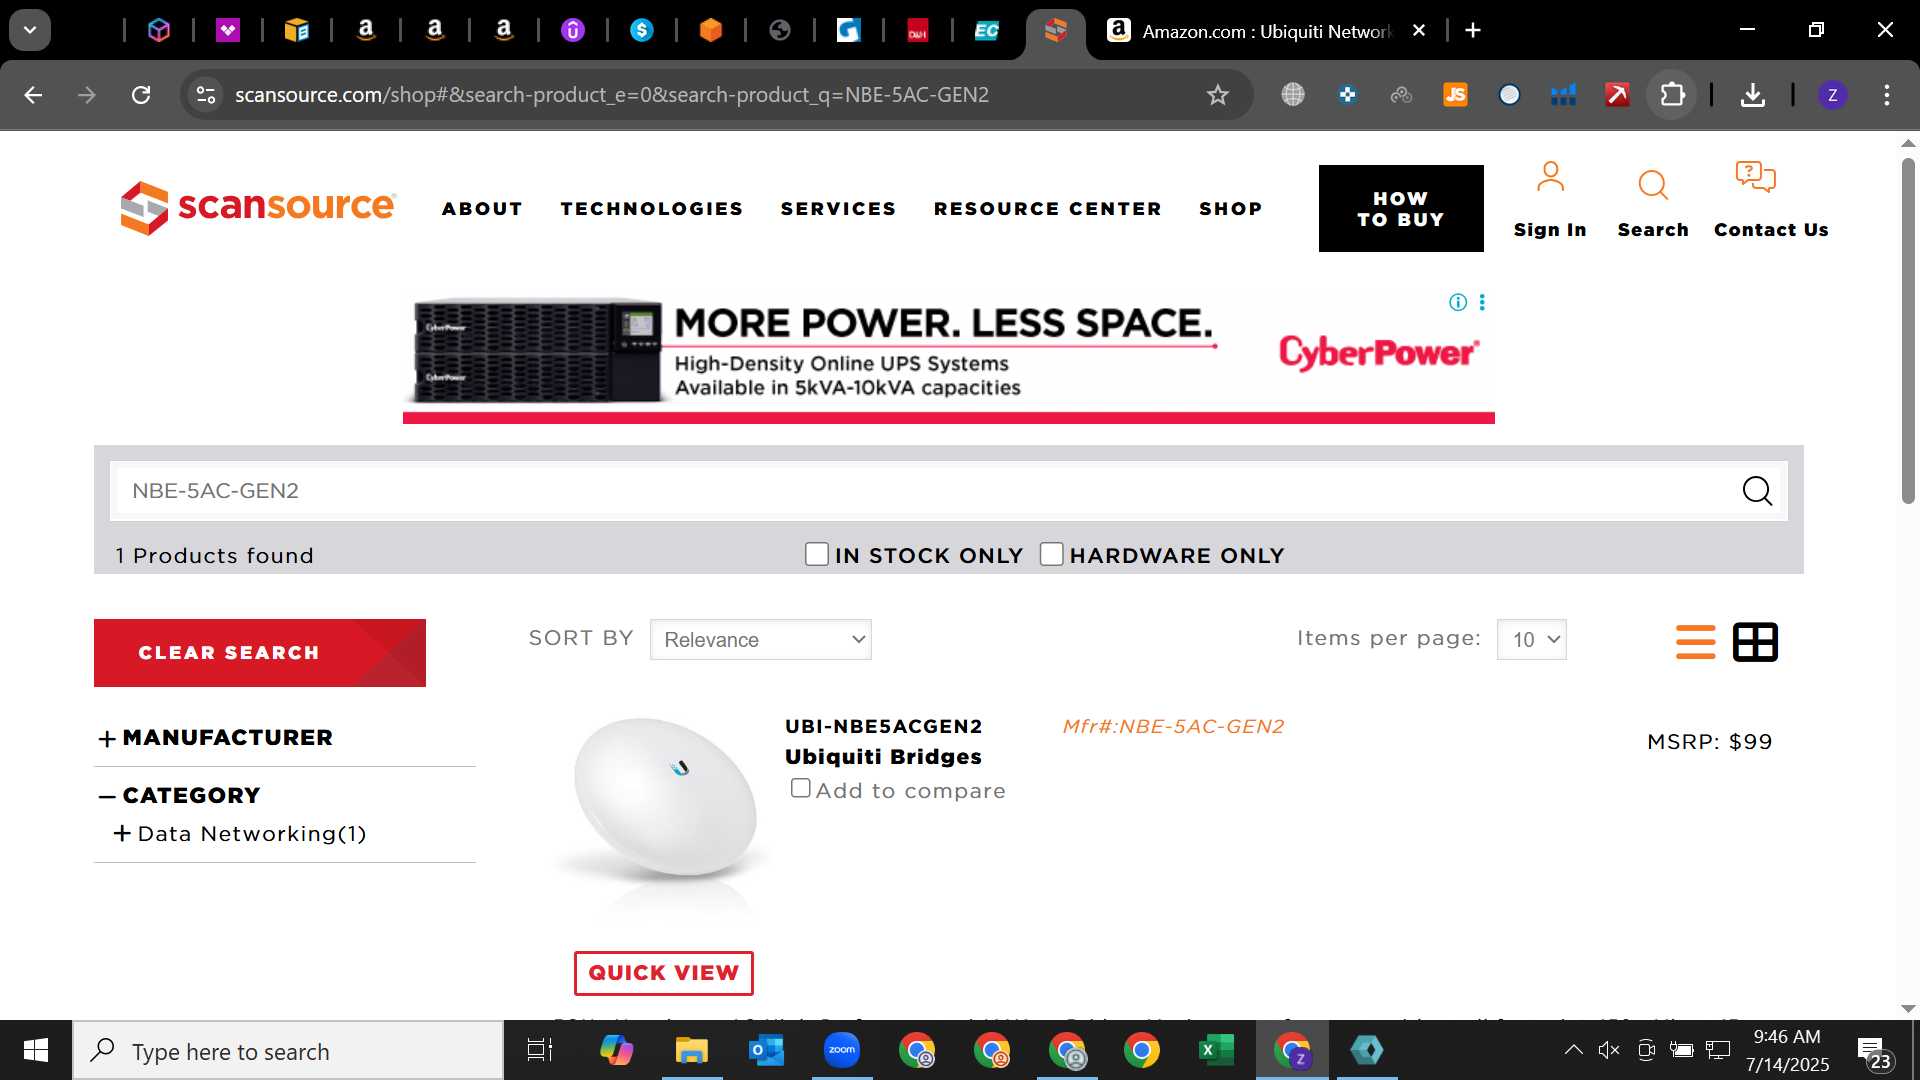Click the header Search magnifier icon
Viewport: 1920px width, 1080px height.
tap(1653, 185)
